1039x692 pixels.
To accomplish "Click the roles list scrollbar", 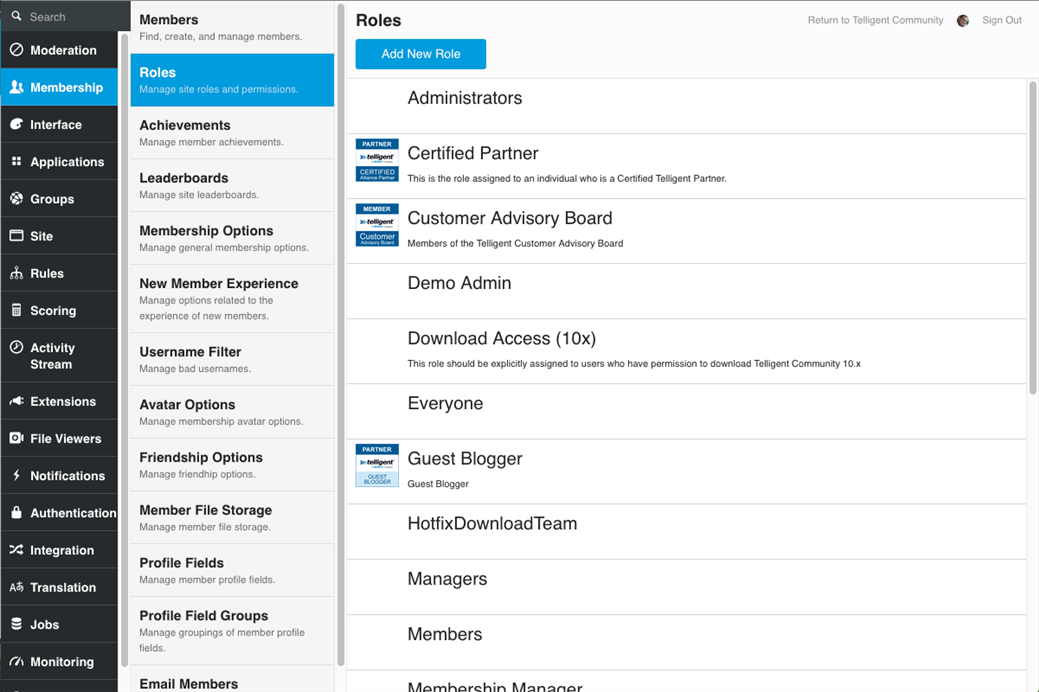I will [x=1032, y=238].
